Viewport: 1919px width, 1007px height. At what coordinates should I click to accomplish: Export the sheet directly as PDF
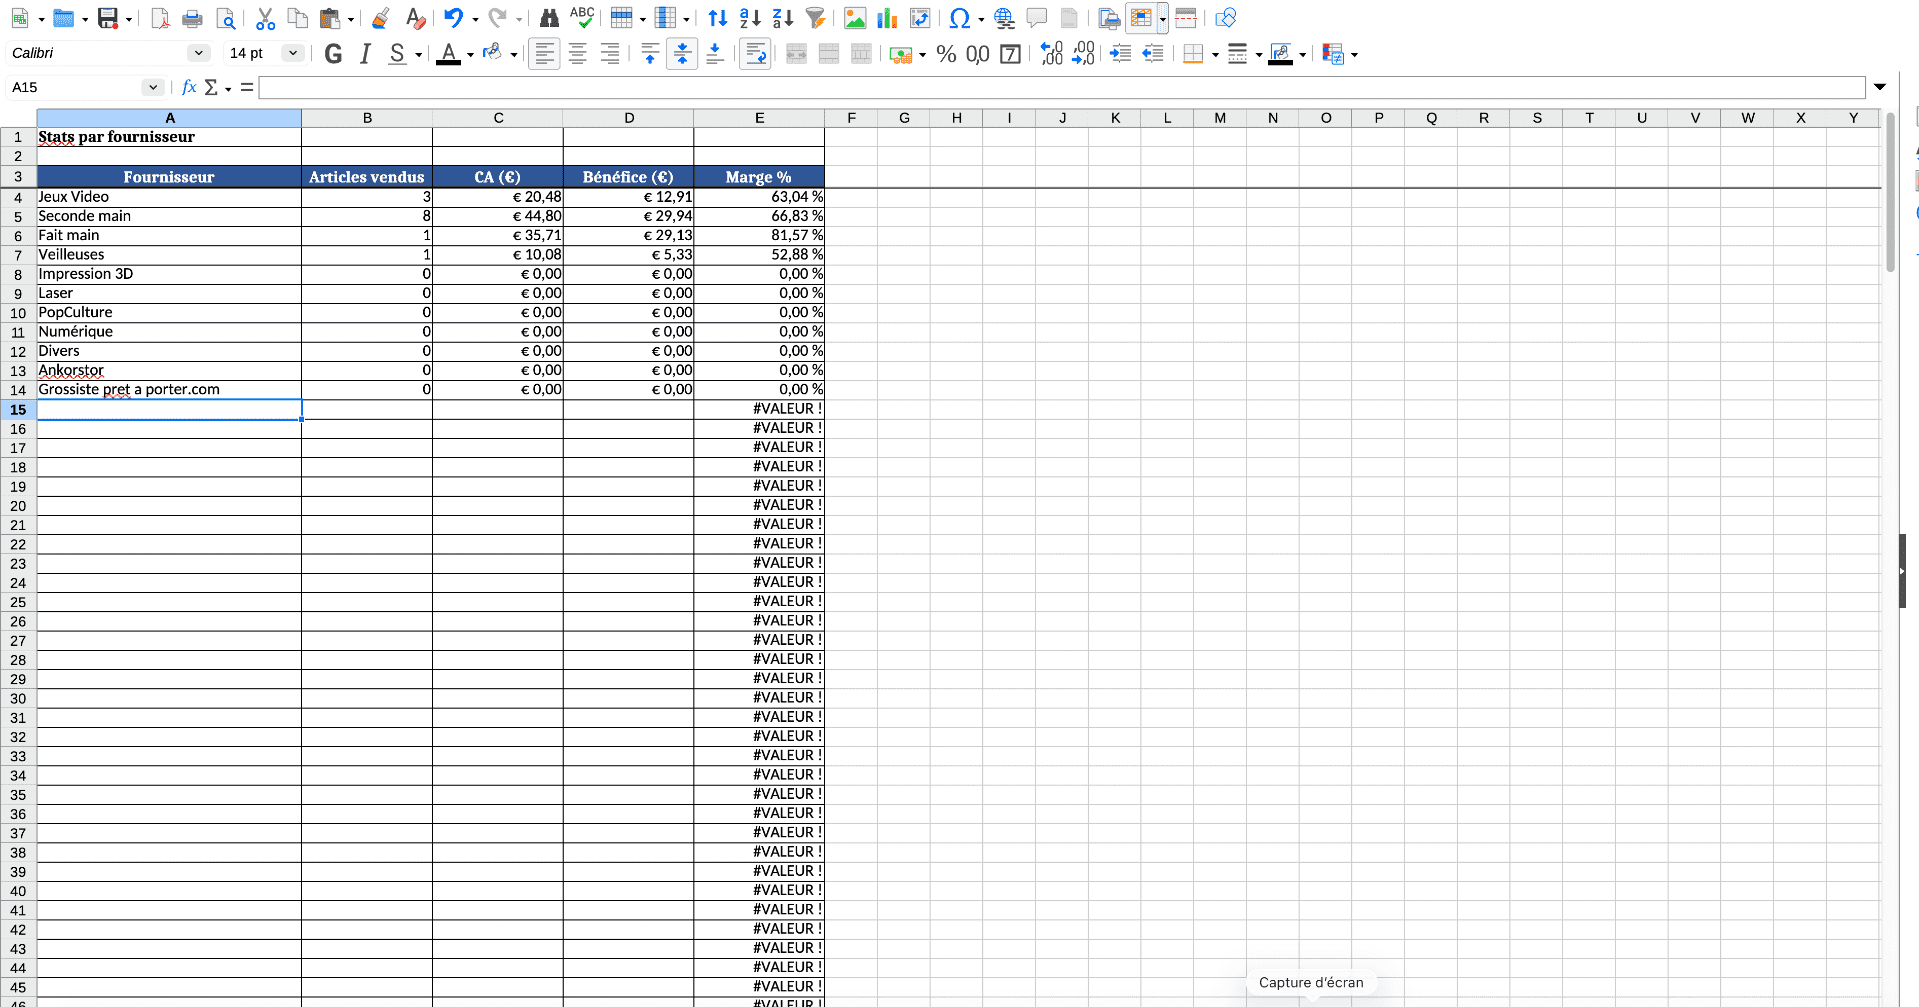[160, 18]
